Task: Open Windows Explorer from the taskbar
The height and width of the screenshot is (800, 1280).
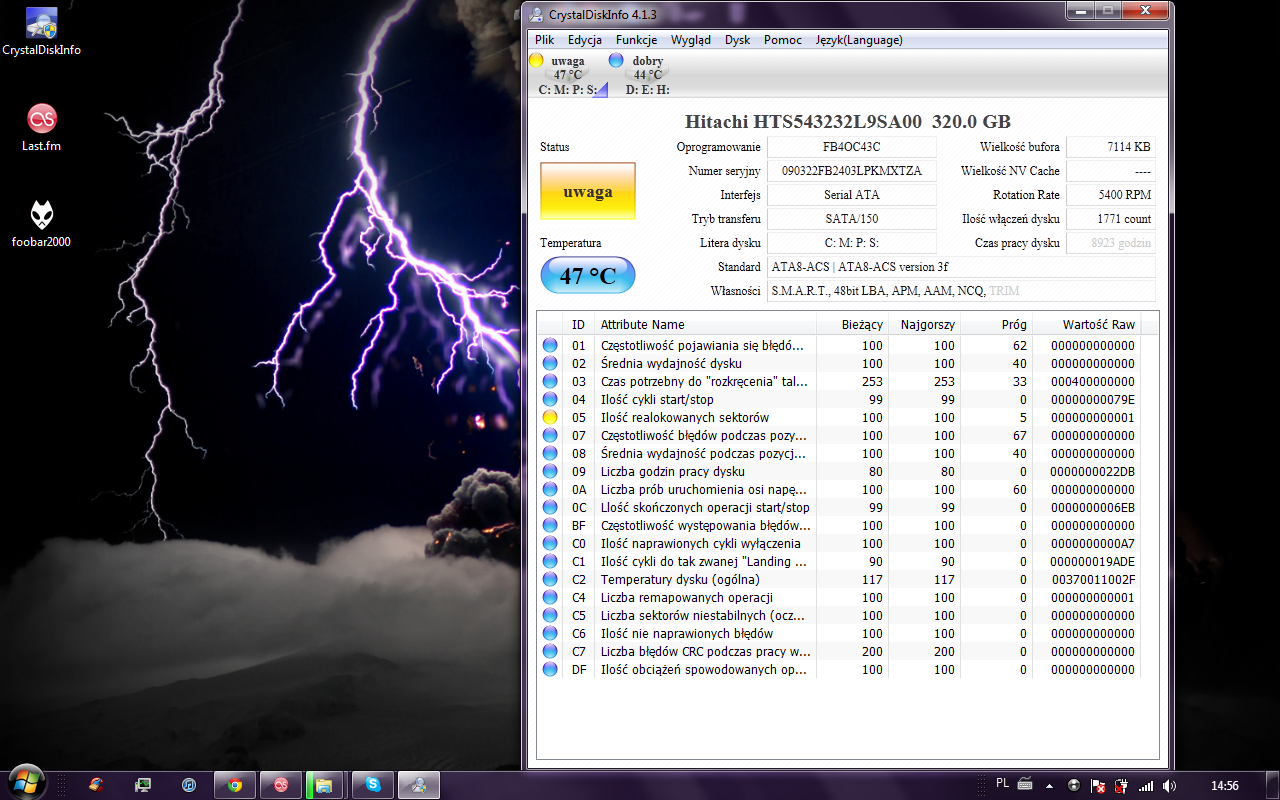Action: pyautogui.click(x=325, y=785)
